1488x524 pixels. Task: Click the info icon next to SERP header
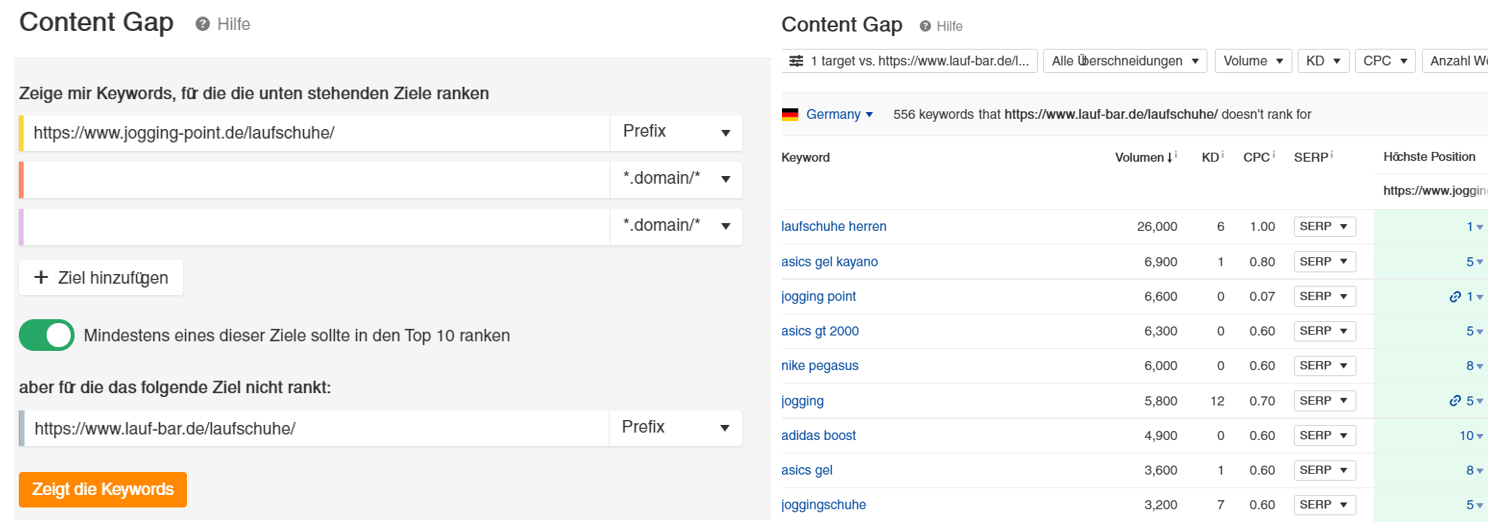click(x=1334, y=156)
